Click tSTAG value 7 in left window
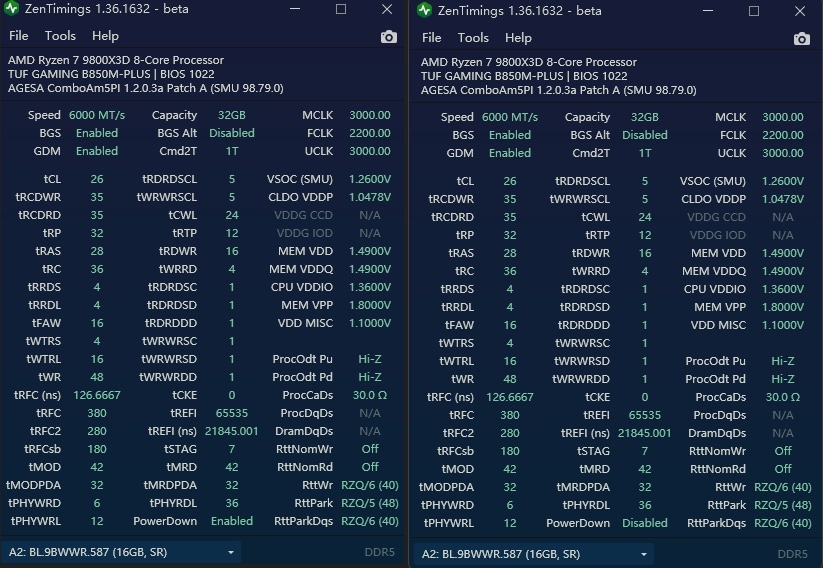Screen dimensions: 823x568 tap(232, 449)
